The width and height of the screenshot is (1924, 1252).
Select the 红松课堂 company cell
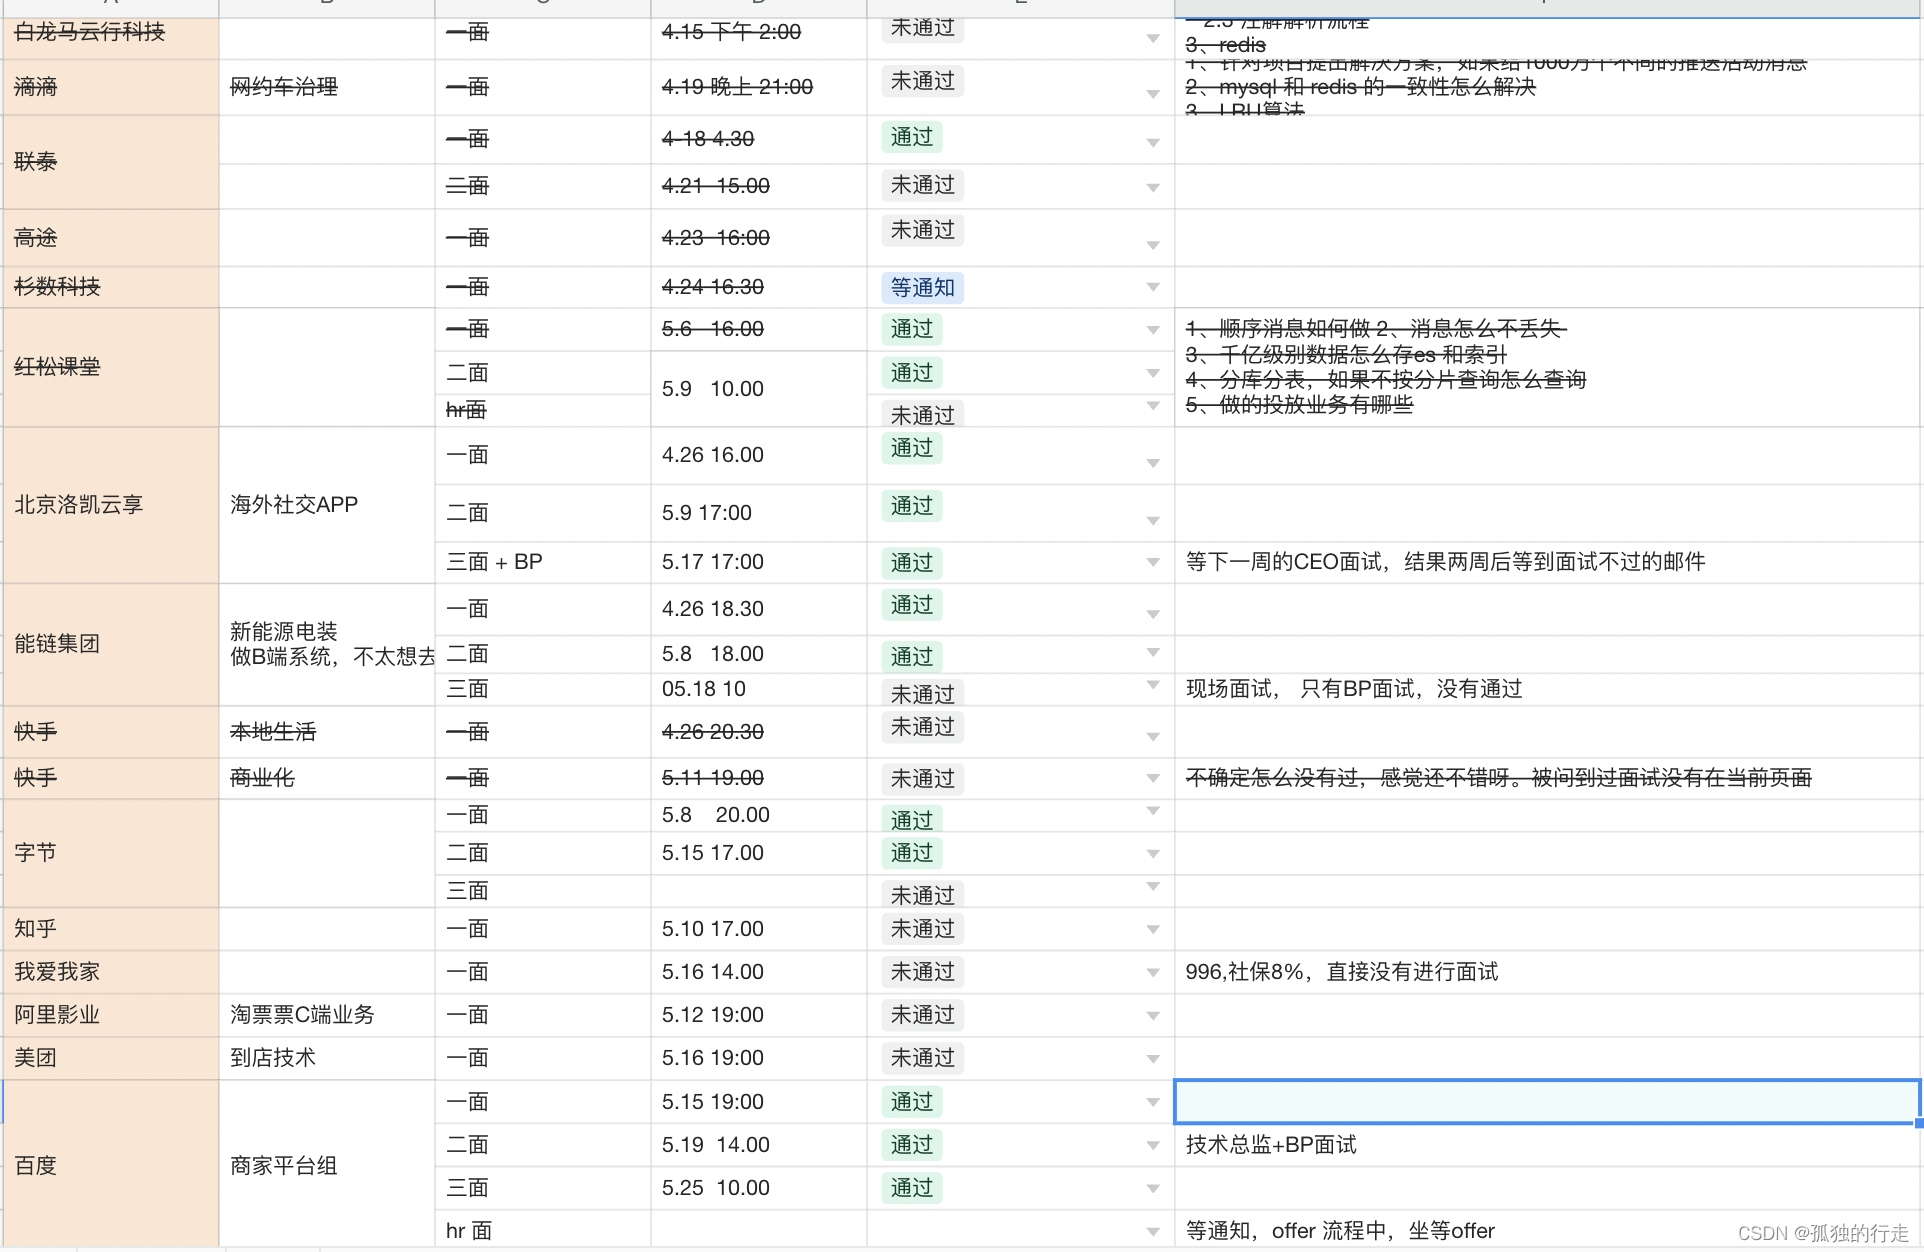click(x=111, y=367)
